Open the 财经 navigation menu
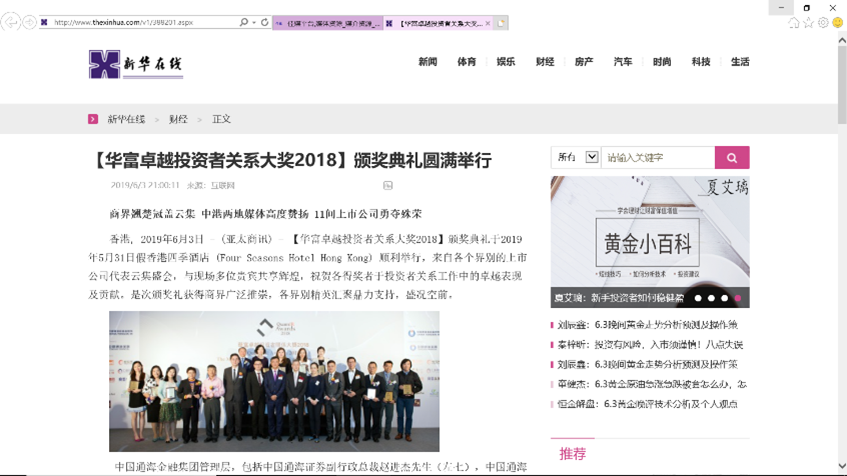The height and width of the screenshot is (476, 847). (x=544, y=62)
